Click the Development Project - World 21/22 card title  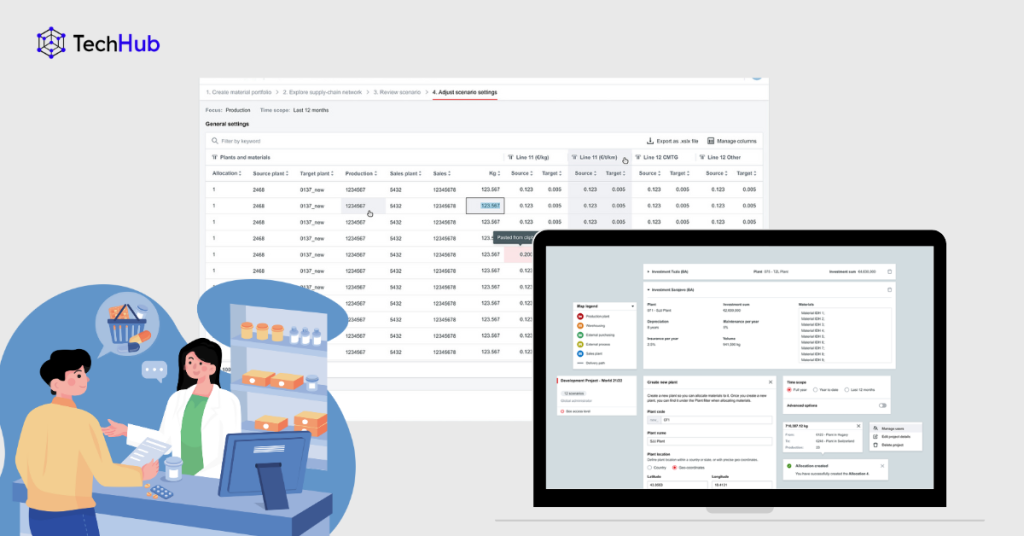tap(591, 380)
